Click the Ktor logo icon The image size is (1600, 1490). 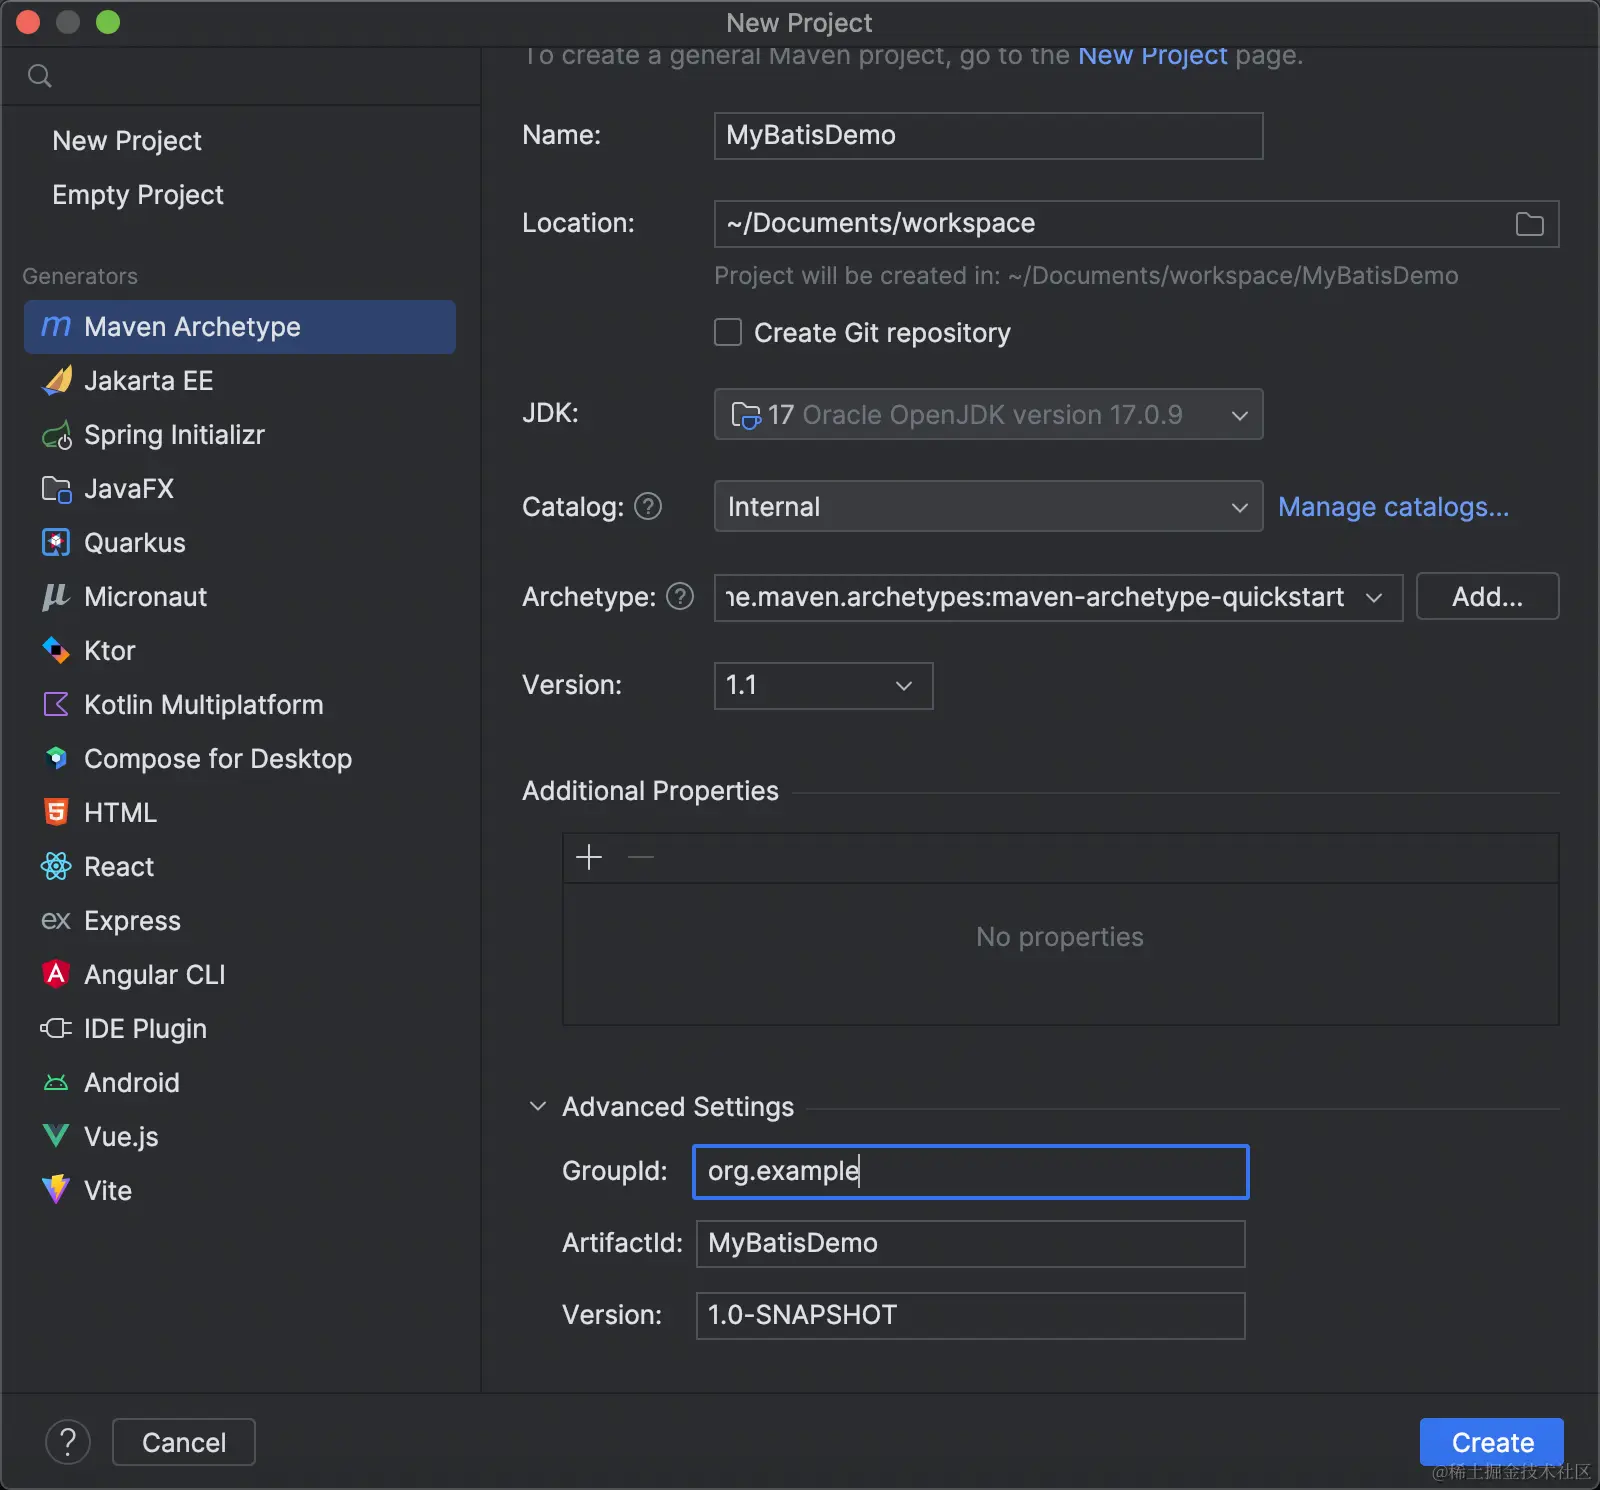(57, 651)
